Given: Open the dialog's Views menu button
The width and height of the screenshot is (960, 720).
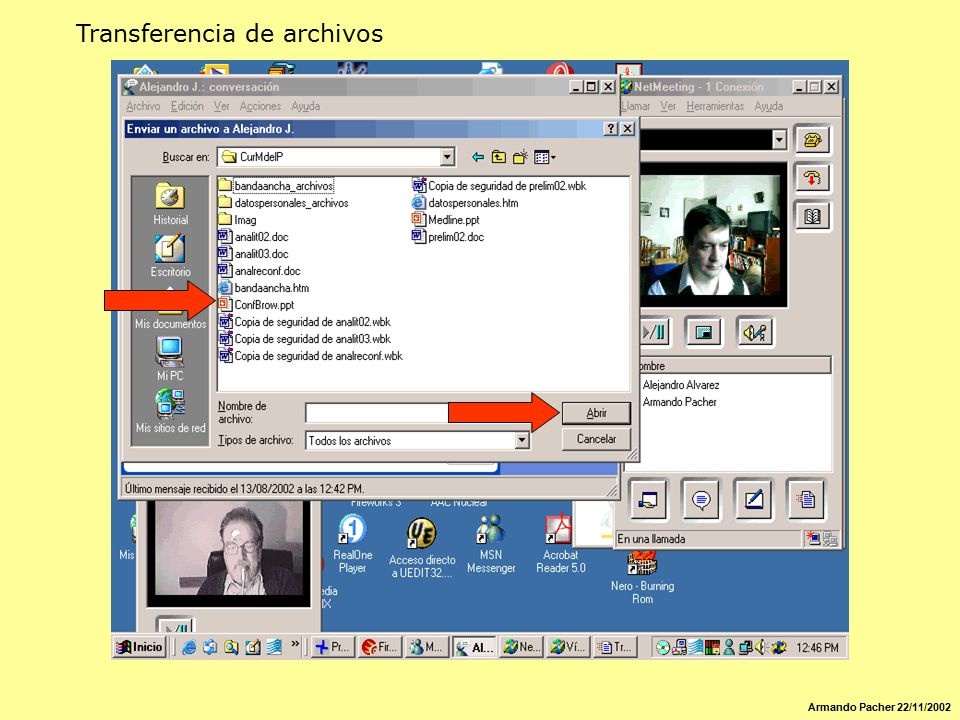Looking at the screenshot, I should (544, 157).
